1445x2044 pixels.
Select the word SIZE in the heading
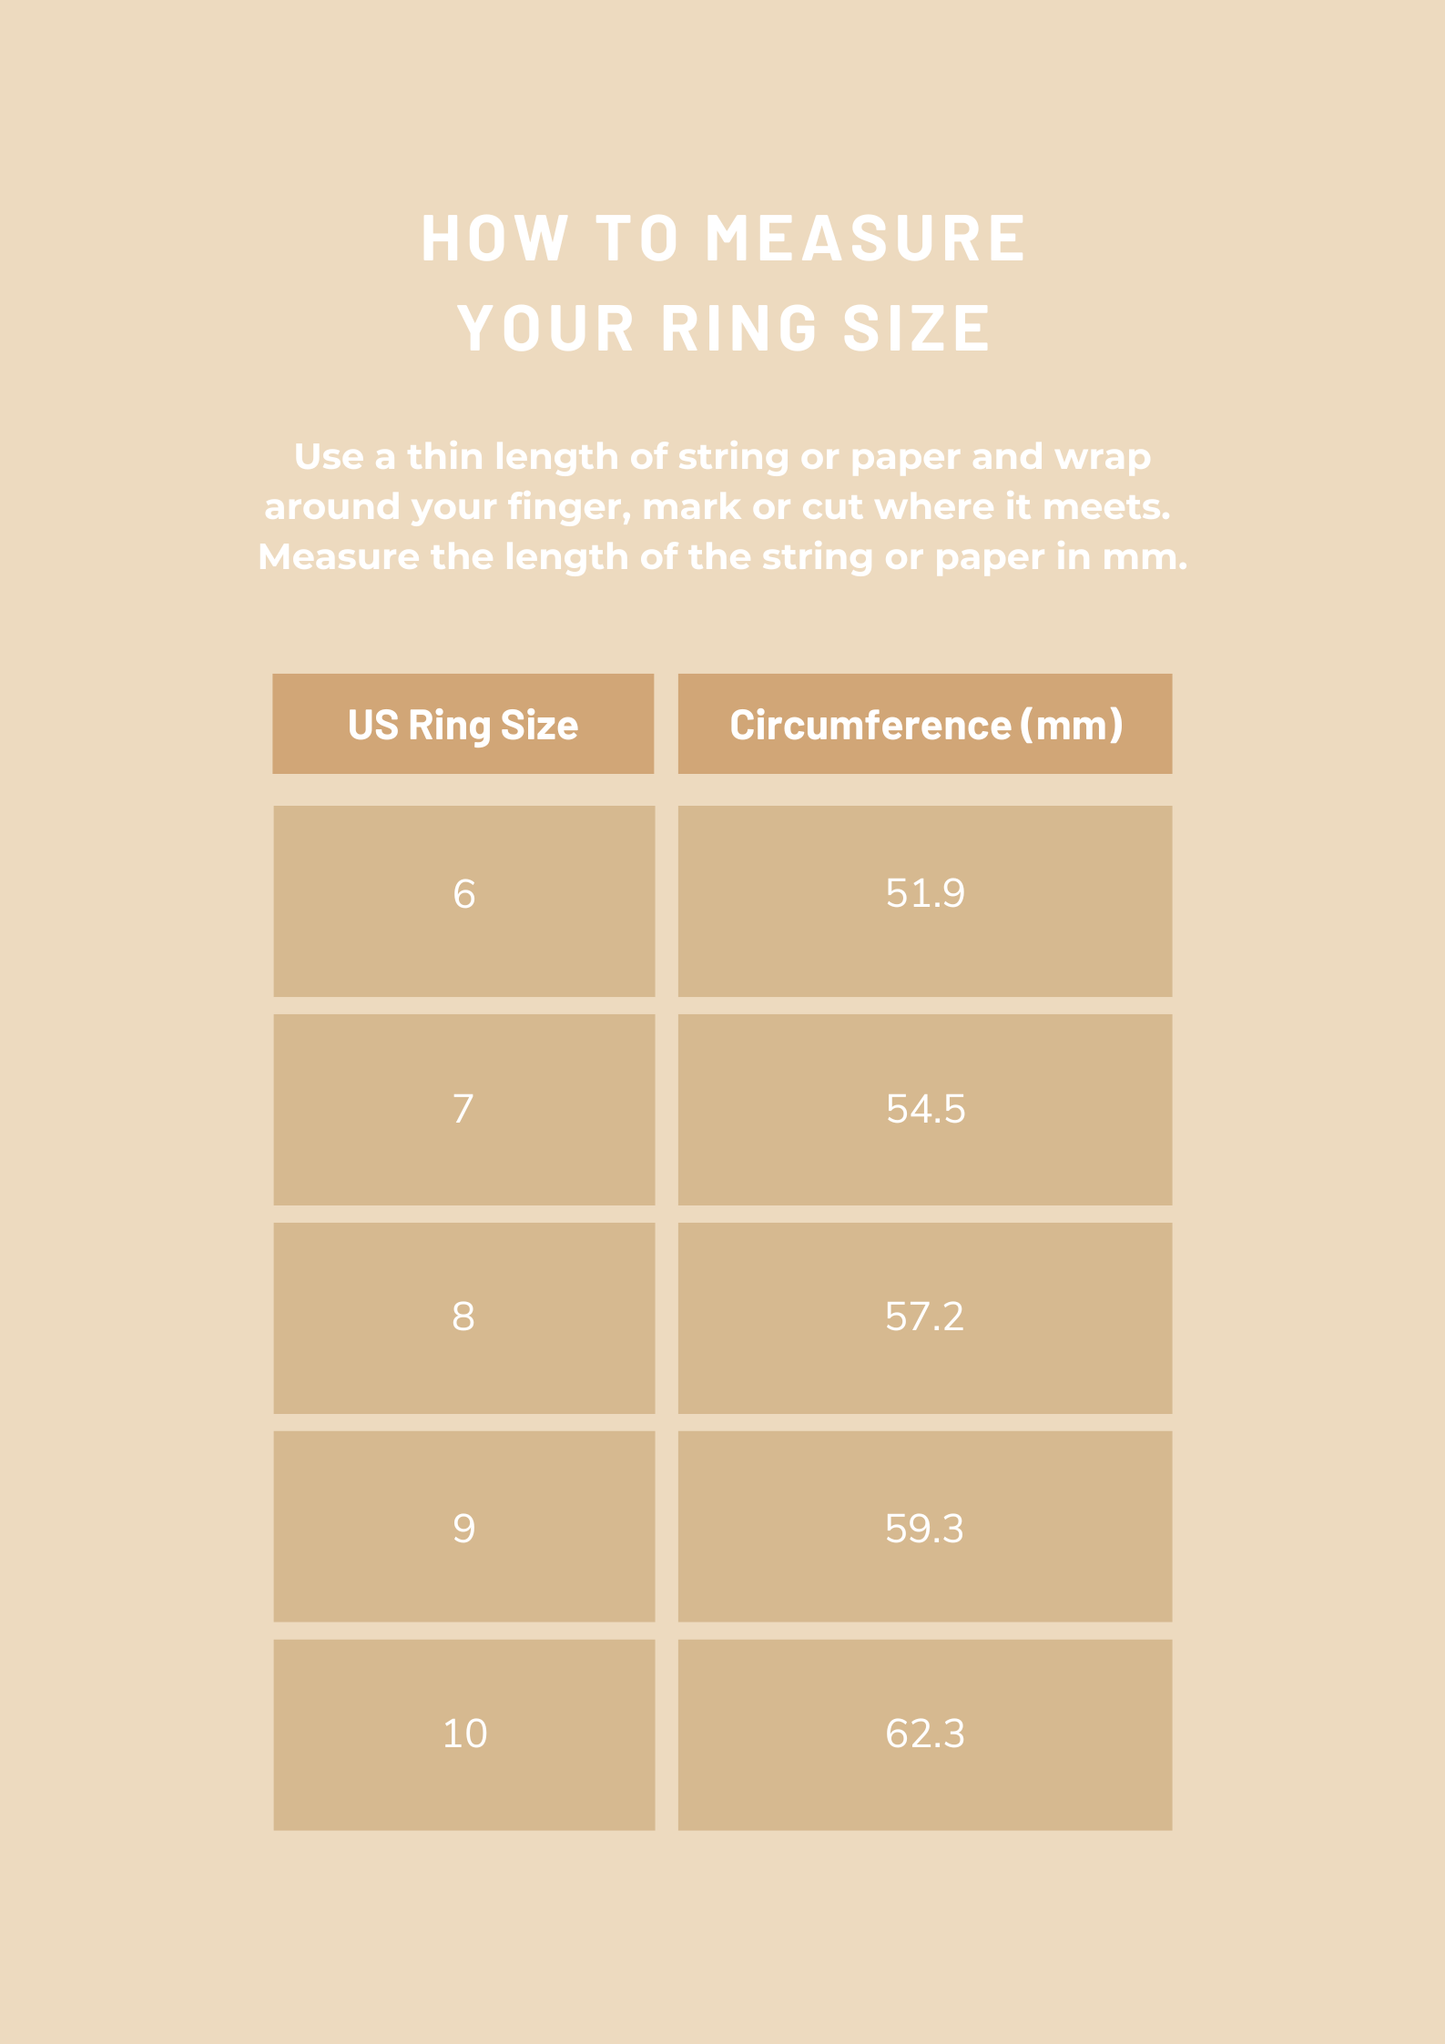[917, 327]
